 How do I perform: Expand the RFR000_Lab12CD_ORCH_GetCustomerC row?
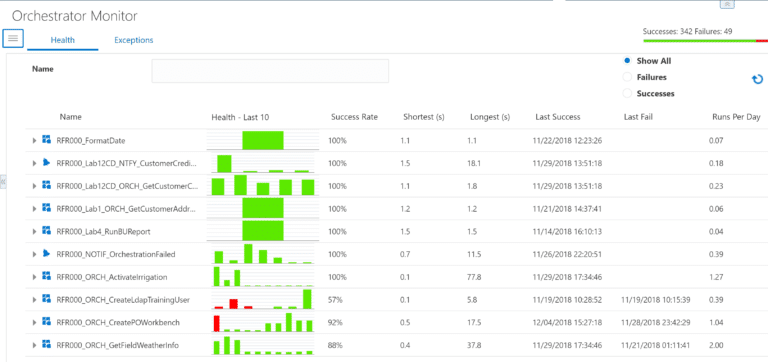(x=34, y=186)
